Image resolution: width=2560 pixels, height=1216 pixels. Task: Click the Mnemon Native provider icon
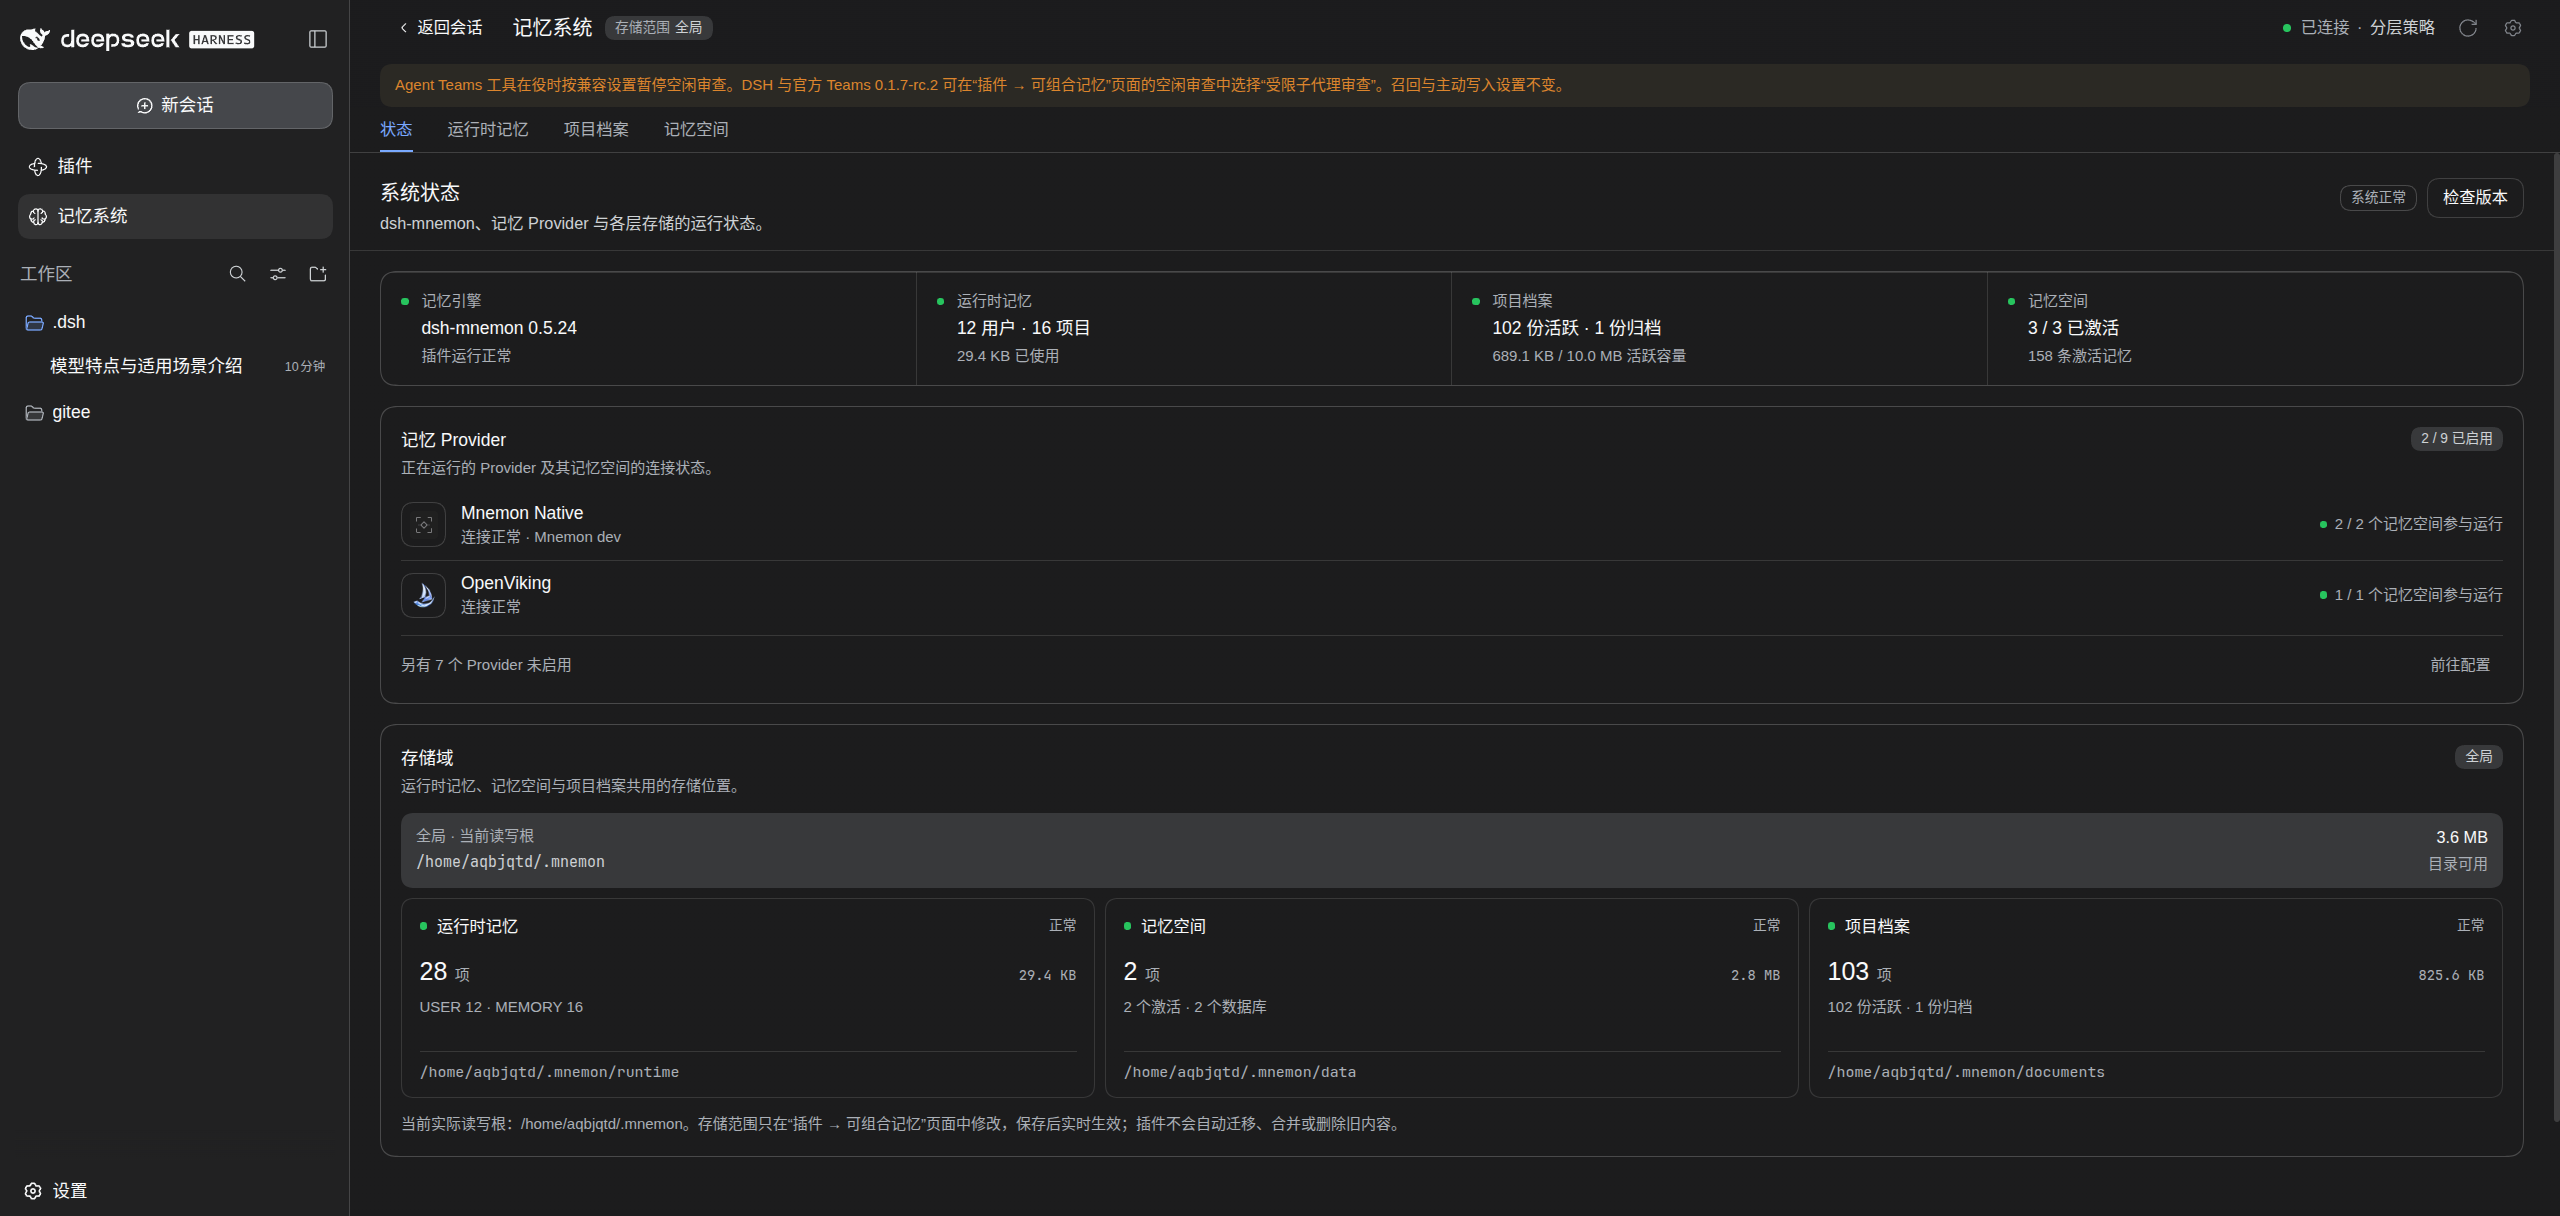423,525
